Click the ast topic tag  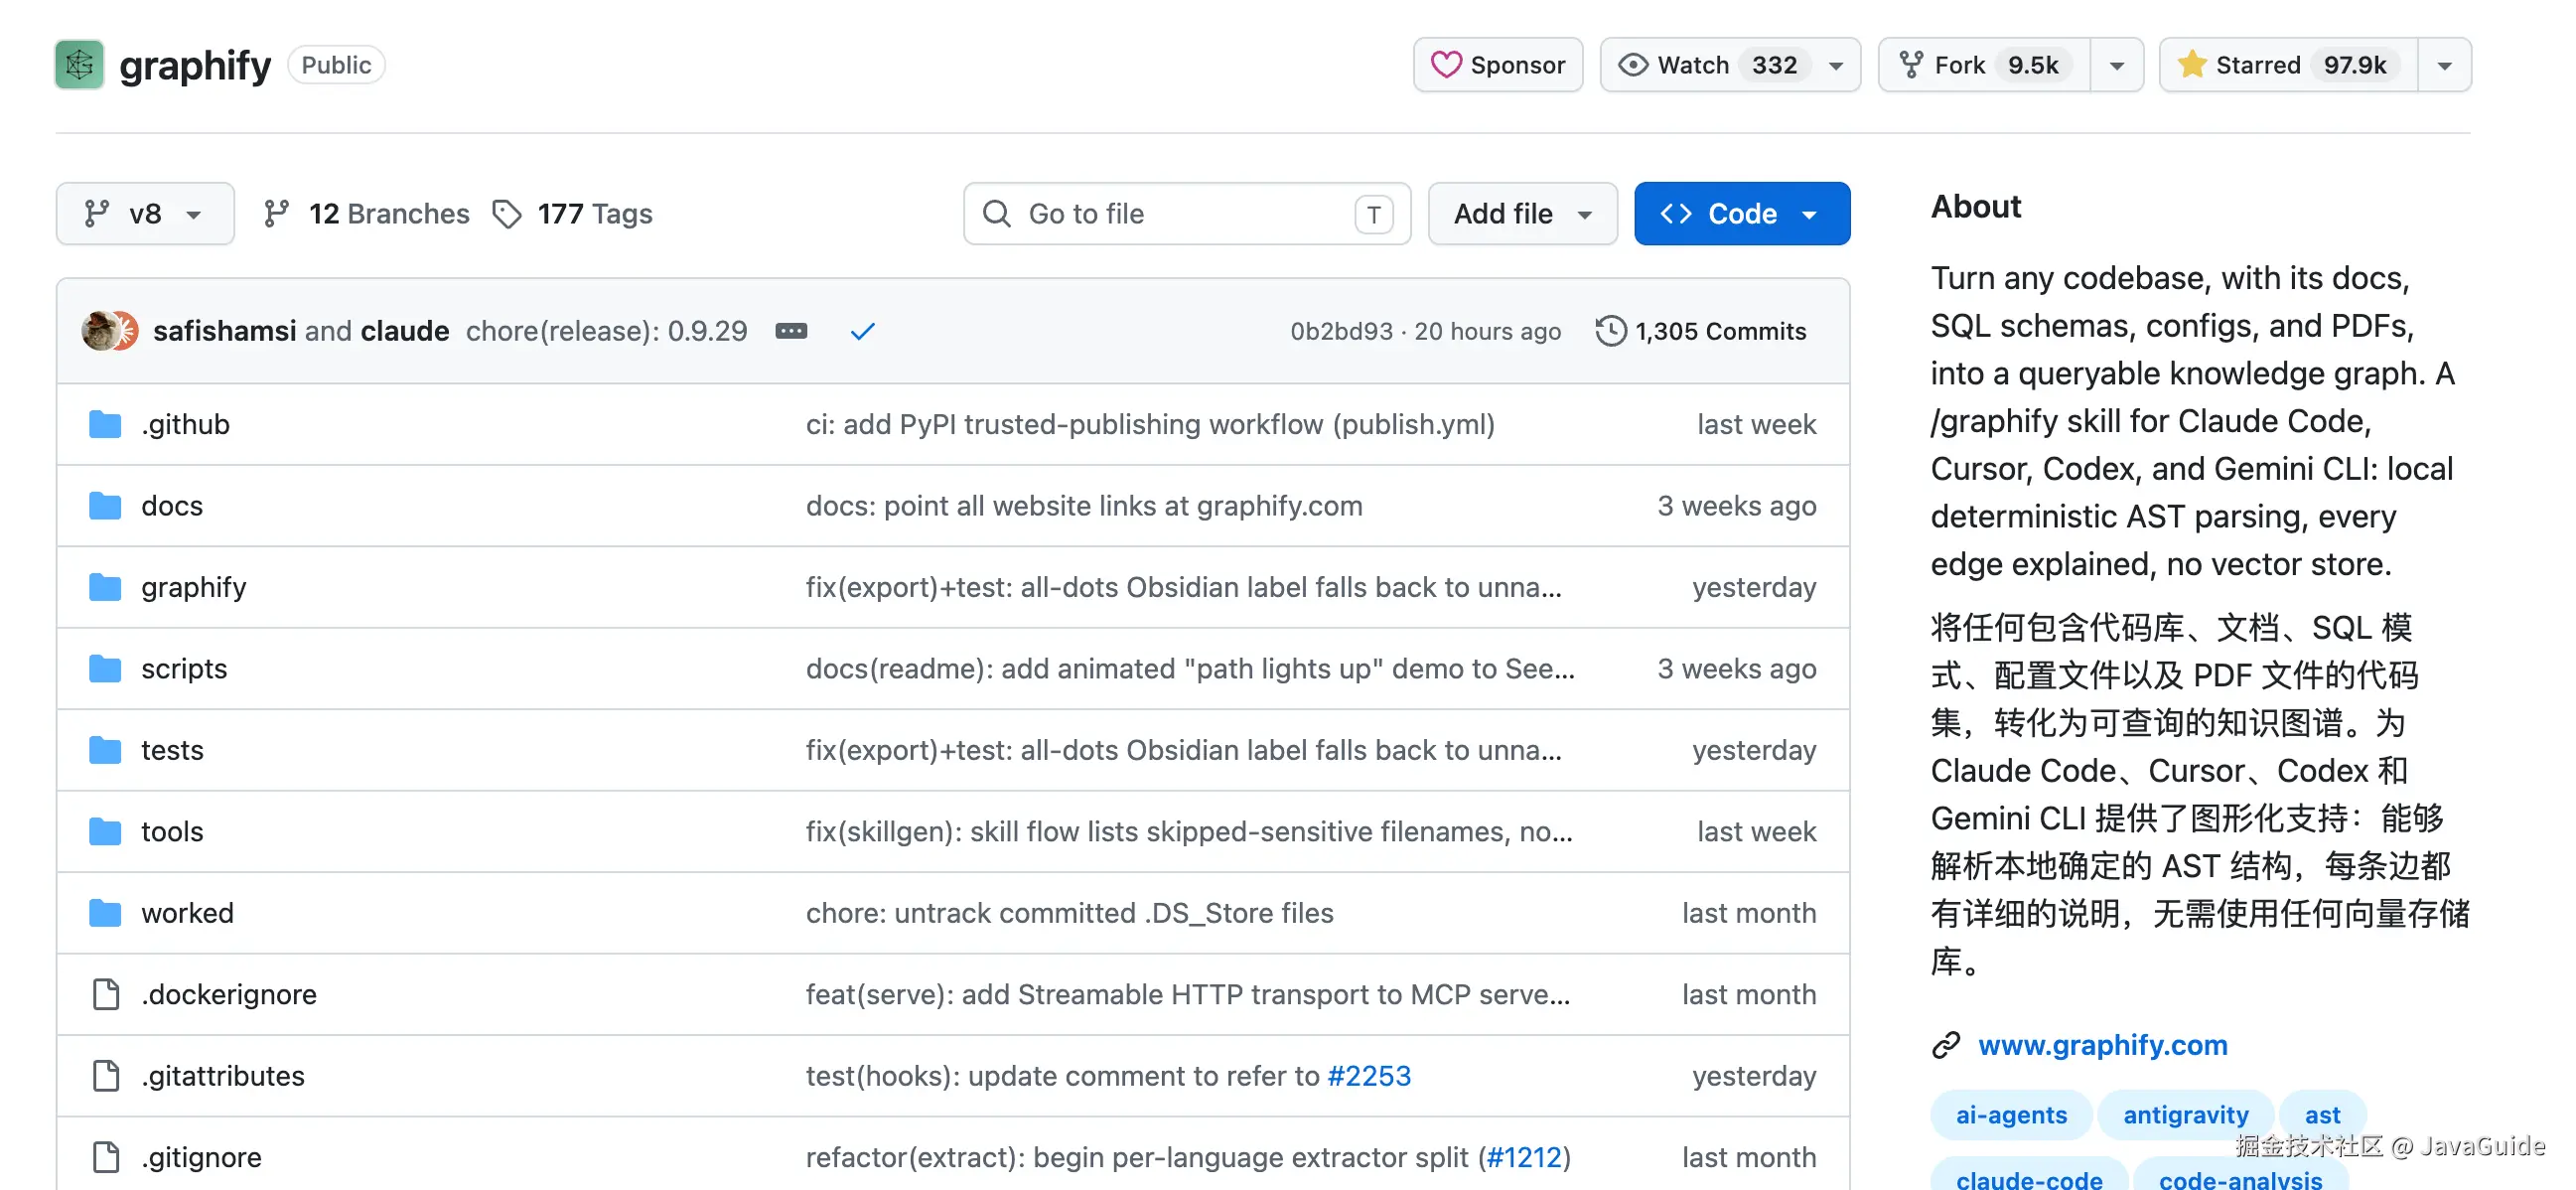click(2322, 1115)
